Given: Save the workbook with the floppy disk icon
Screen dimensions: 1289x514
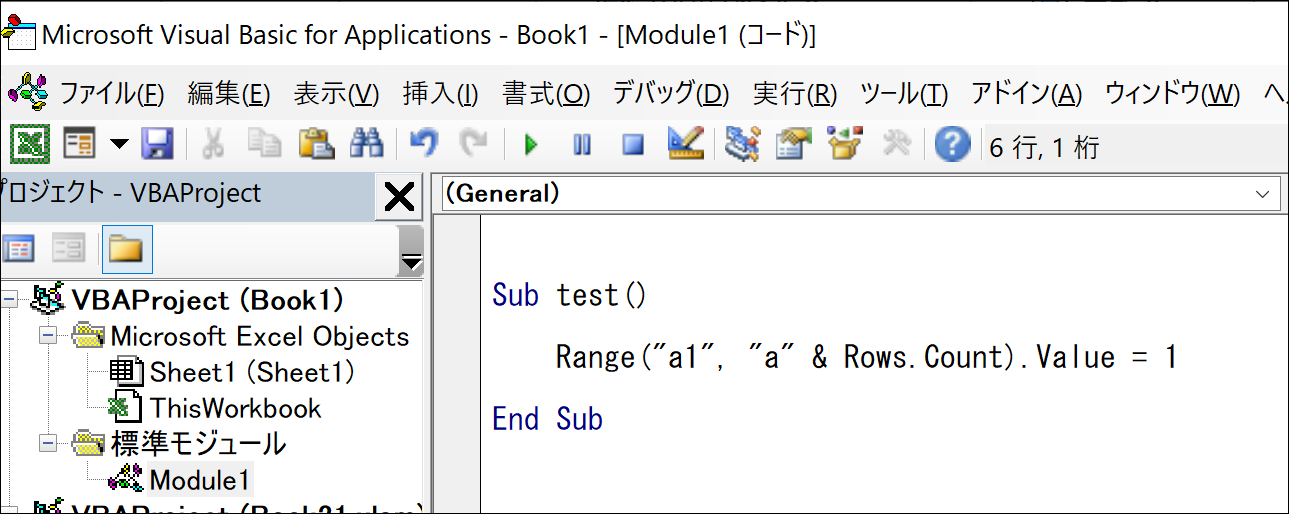Looking at the screenshot, I should tap(158, 145).
